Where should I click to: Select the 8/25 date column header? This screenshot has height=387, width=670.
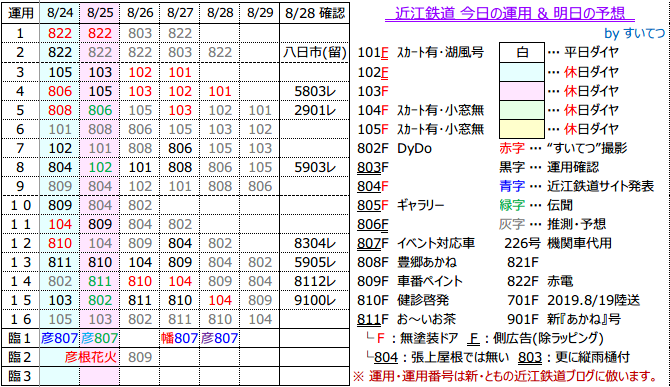[x=100, y=13]
